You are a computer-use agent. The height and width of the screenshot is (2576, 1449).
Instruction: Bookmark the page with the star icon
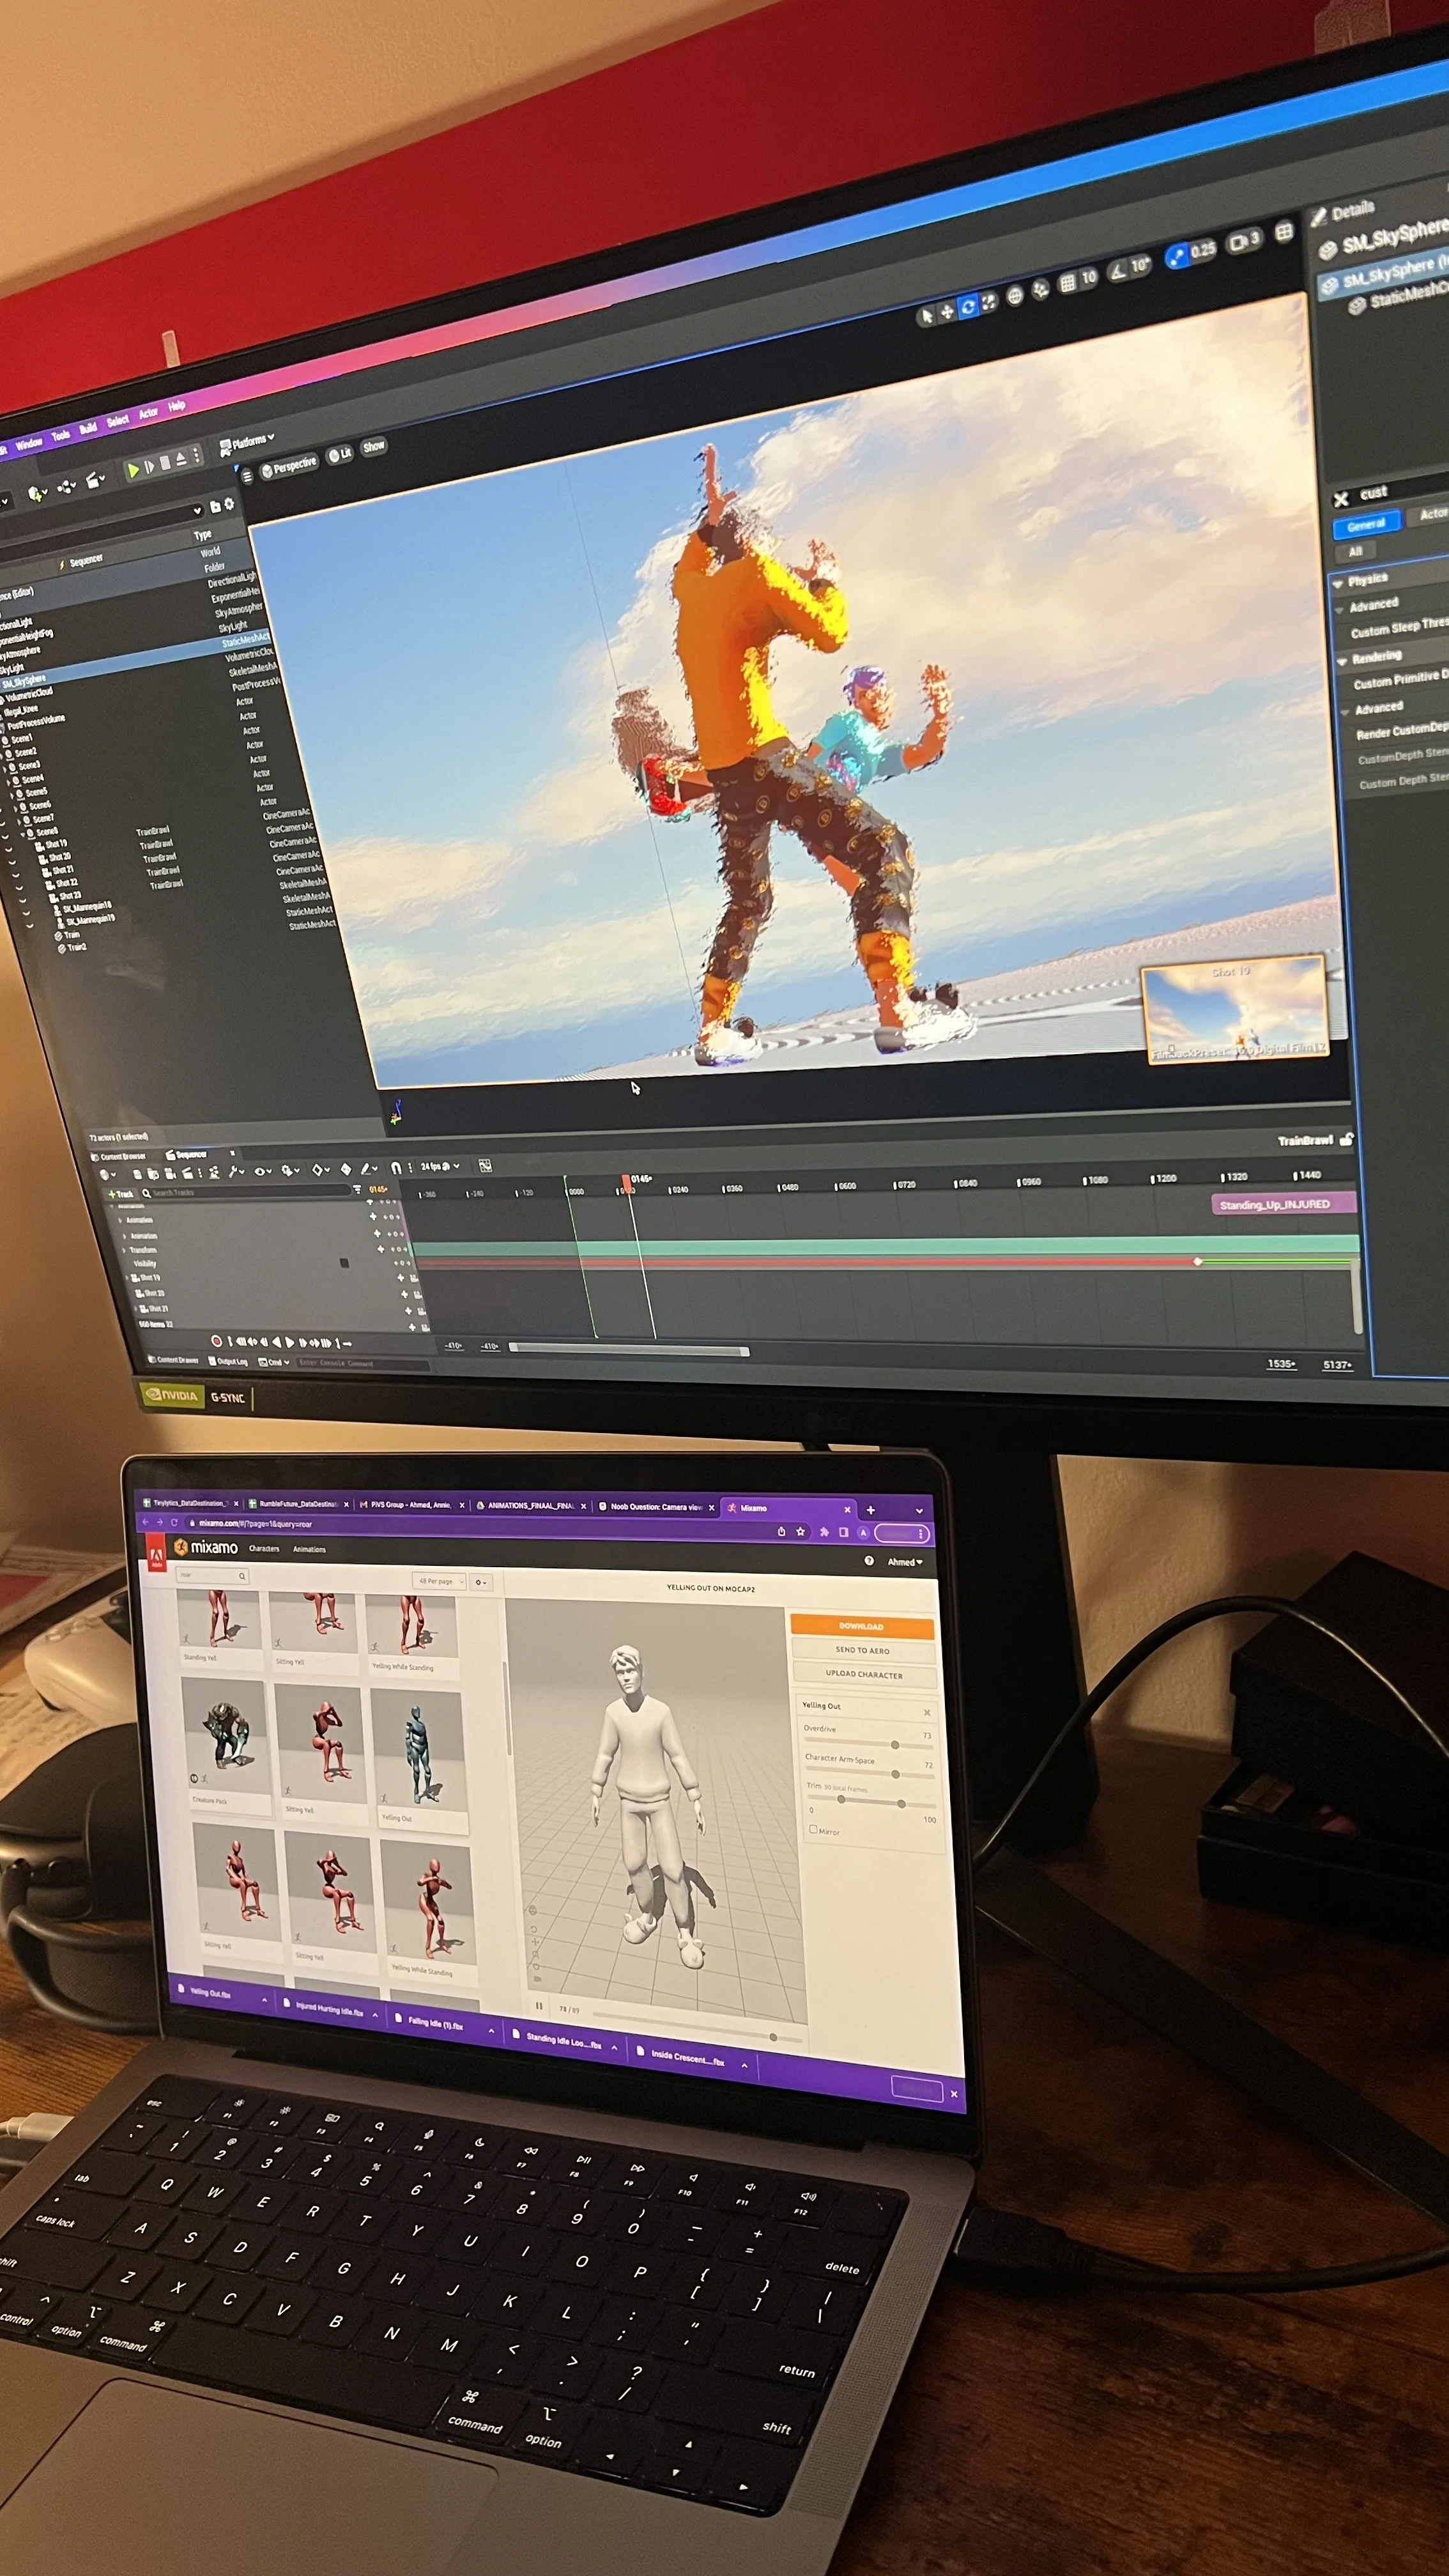coord(800,1531)
